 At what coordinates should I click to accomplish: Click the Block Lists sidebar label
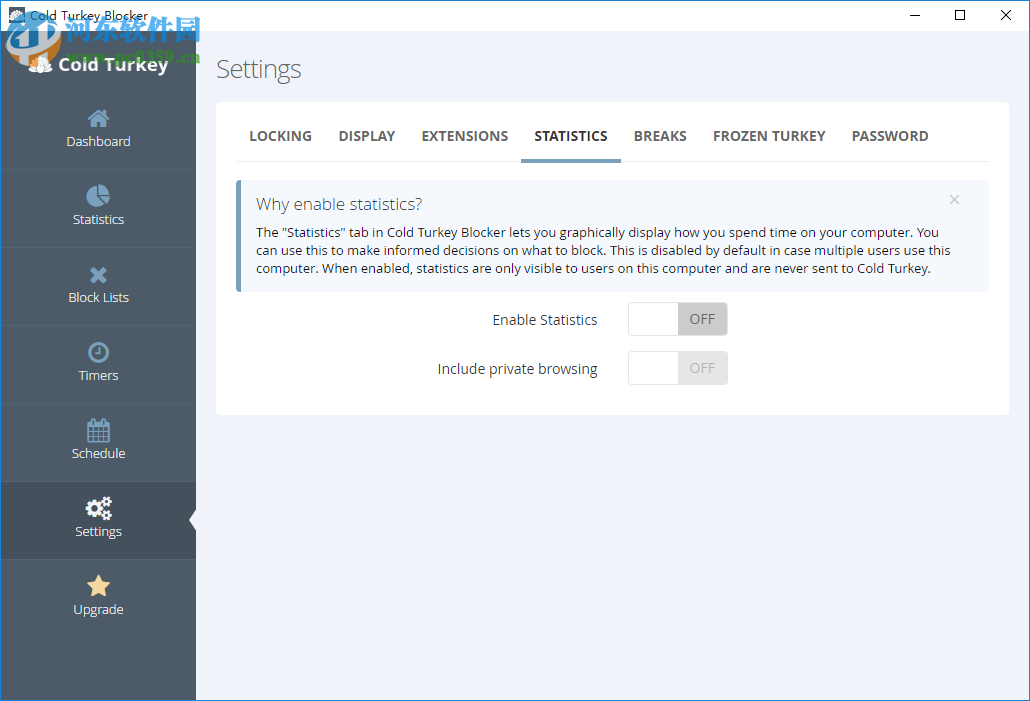[98, 298]
